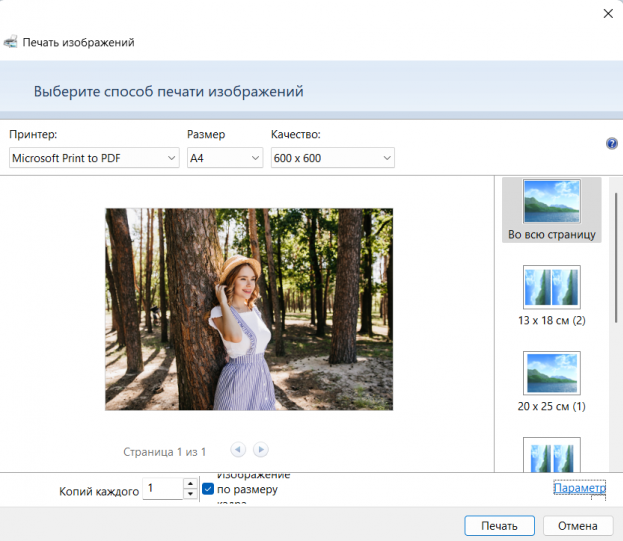Increase the number of copies with up arrow
This screenshot has height=541, width=623.
click(x=190, y=484)
